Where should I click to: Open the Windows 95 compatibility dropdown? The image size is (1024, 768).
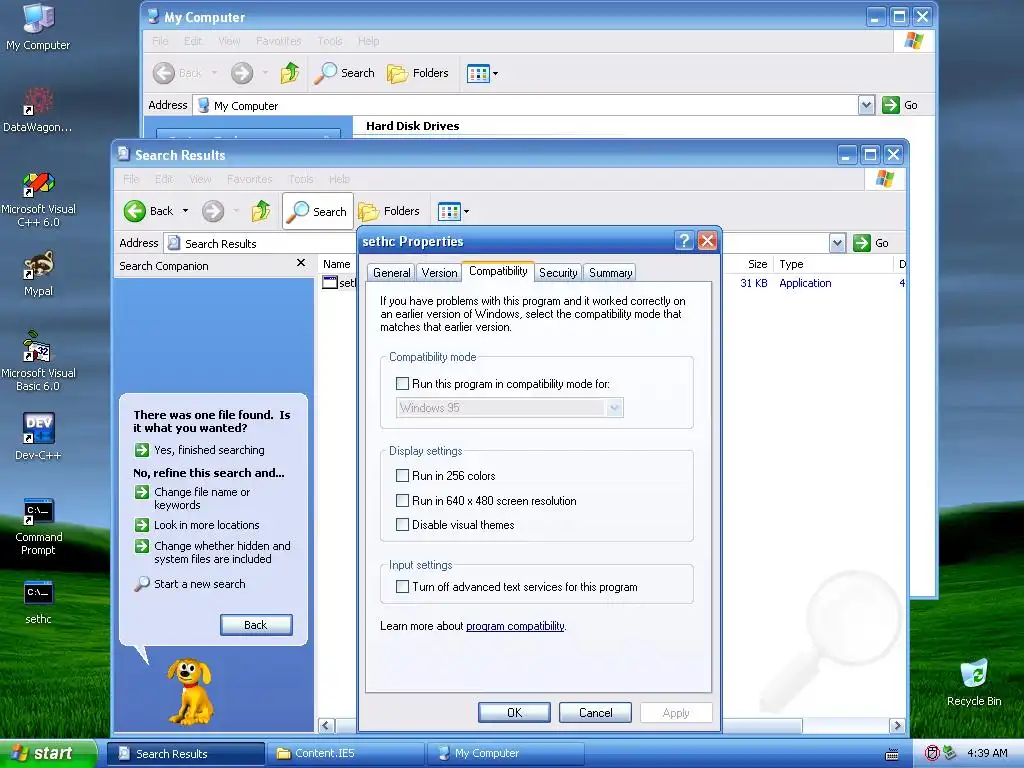point(509,408)
